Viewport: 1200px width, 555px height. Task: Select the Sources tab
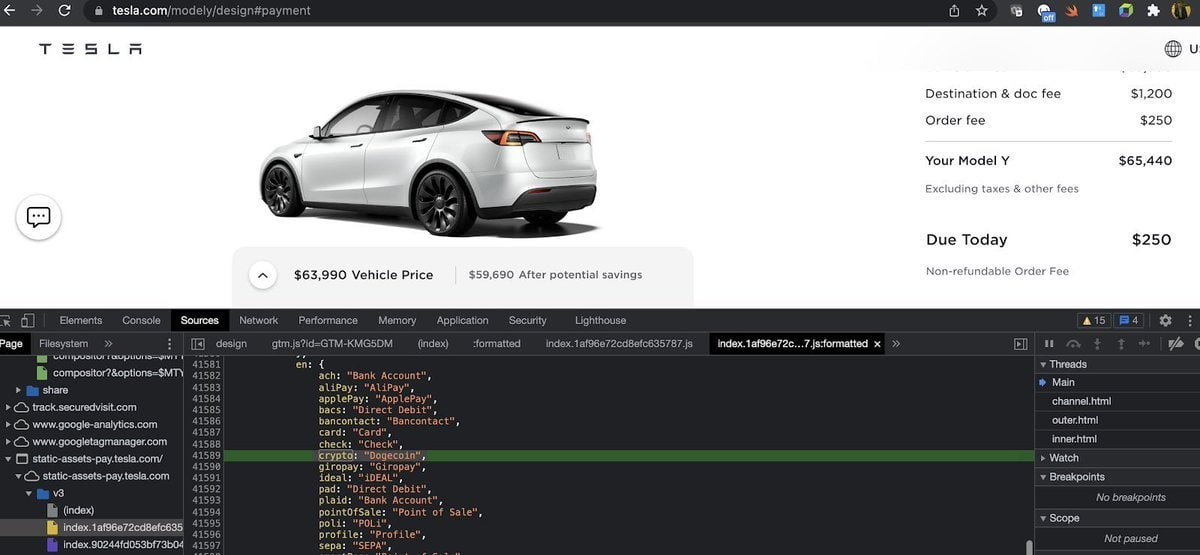click(200, 321)
